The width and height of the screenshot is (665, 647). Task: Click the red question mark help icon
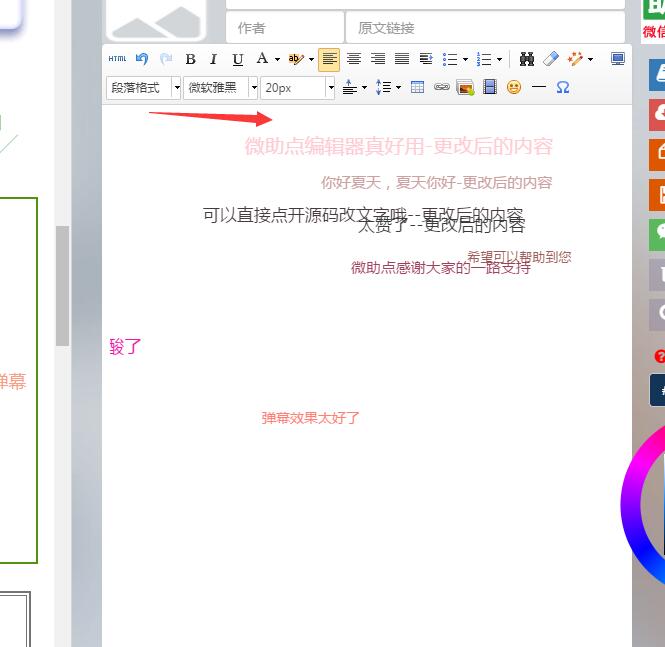[659, 356]
